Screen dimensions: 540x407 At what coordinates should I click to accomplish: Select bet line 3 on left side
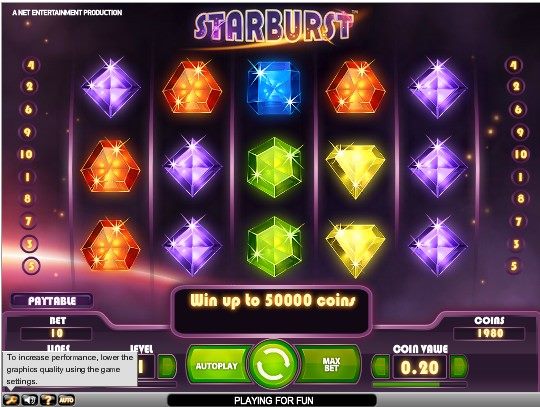point(30,244)
